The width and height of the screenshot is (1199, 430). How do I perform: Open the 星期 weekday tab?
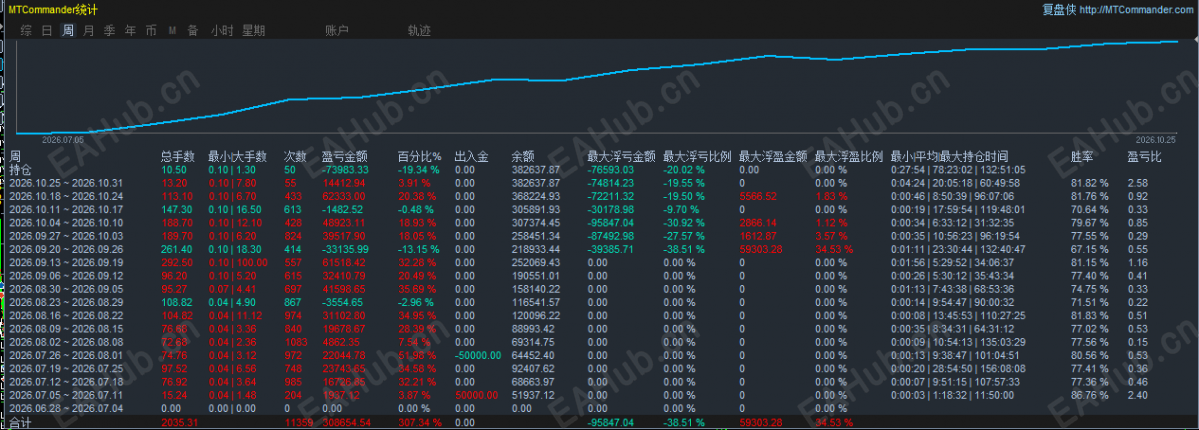coord(254,31)
